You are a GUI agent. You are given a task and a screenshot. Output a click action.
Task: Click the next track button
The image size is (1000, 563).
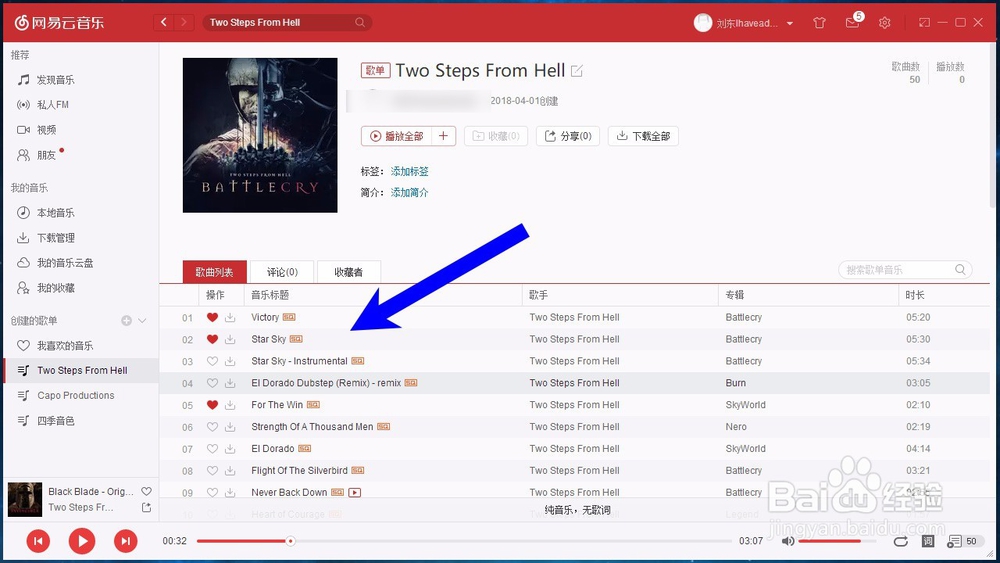click(x=126, y=541)
